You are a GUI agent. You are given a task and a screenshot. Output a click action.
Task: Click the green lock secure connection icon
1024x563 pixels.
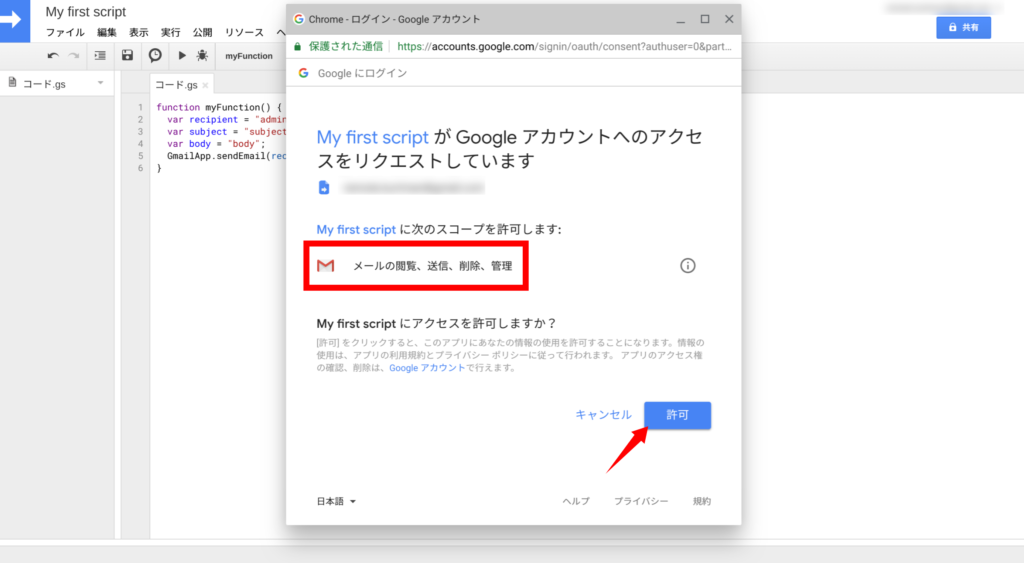click(x=298, y=45)
